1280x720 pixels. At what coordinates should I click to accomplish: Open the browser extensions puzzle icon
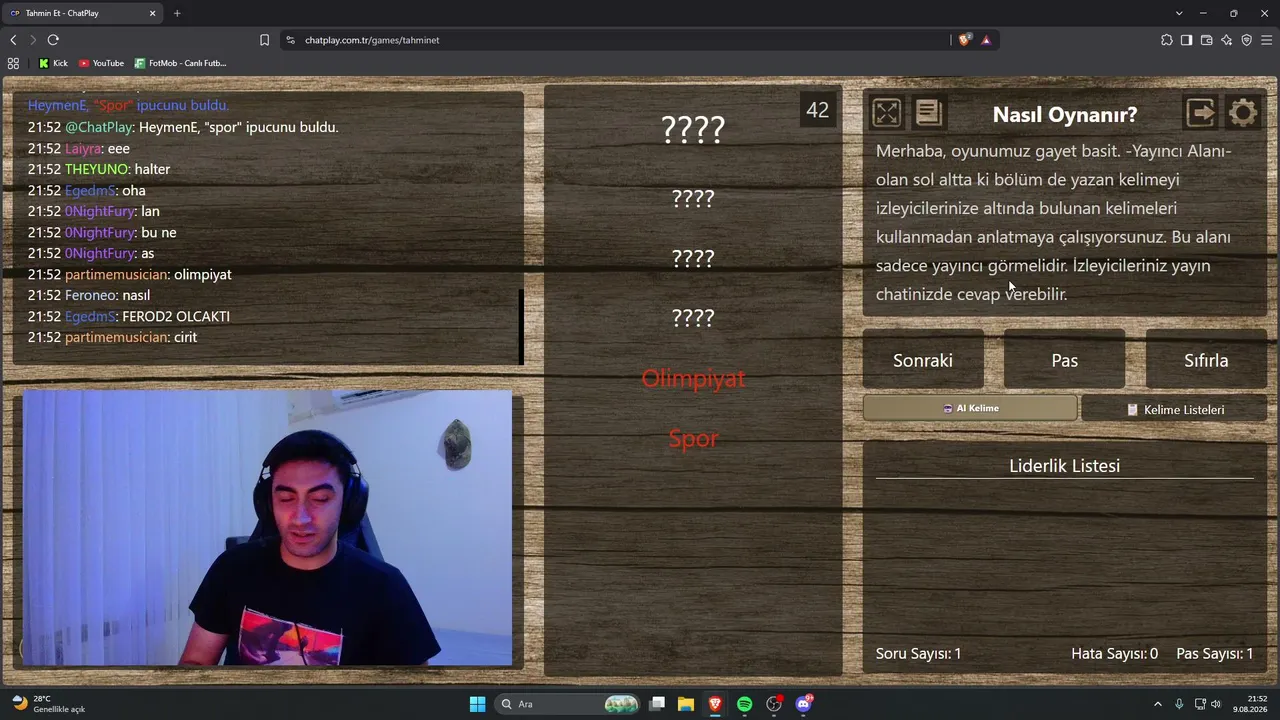click(x=1167, y=40)
